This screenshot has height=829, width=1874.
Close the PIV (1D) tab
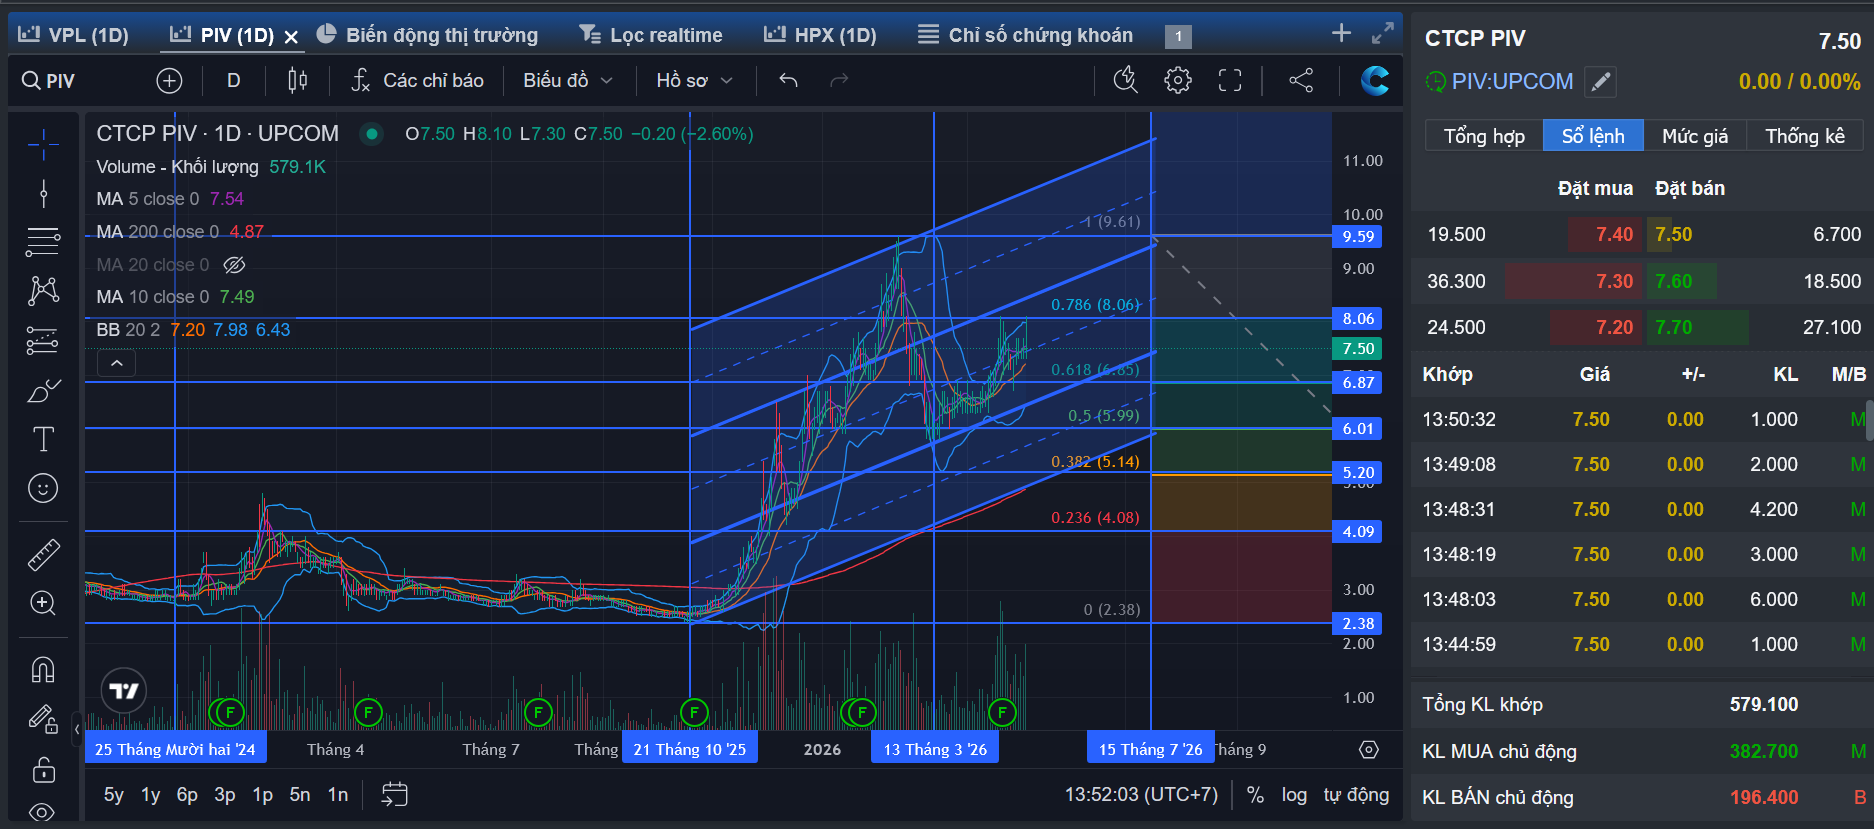coord(291,37)
